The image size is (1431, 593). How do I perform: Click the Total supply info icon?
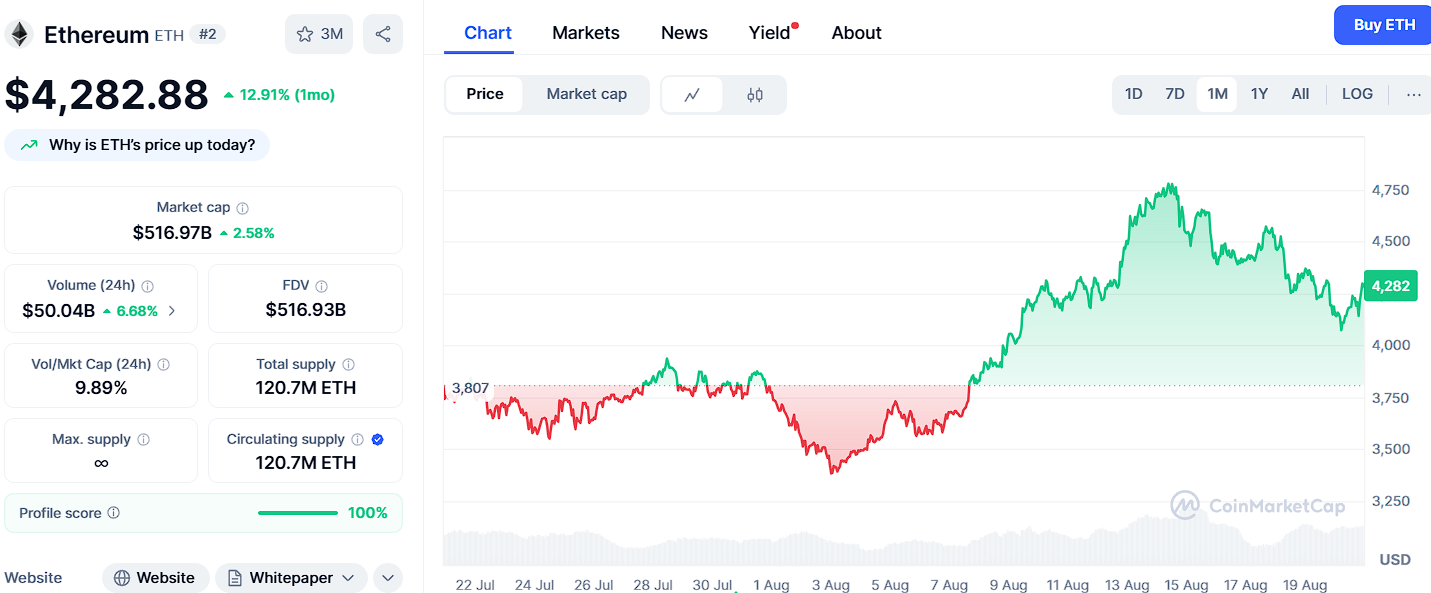[x=348, y=365]
